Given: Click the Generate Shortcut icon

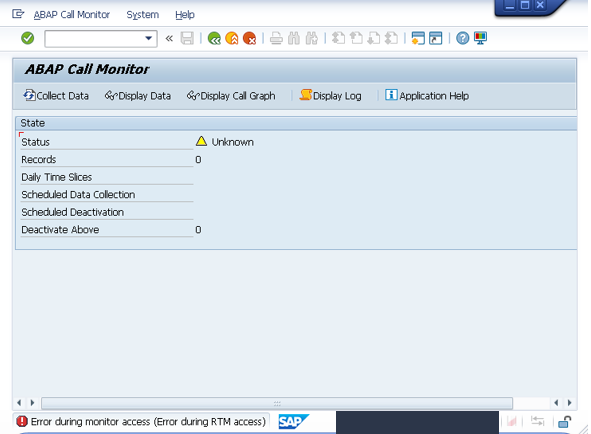Looking at the screenshot, I should (x=436, y=38).
